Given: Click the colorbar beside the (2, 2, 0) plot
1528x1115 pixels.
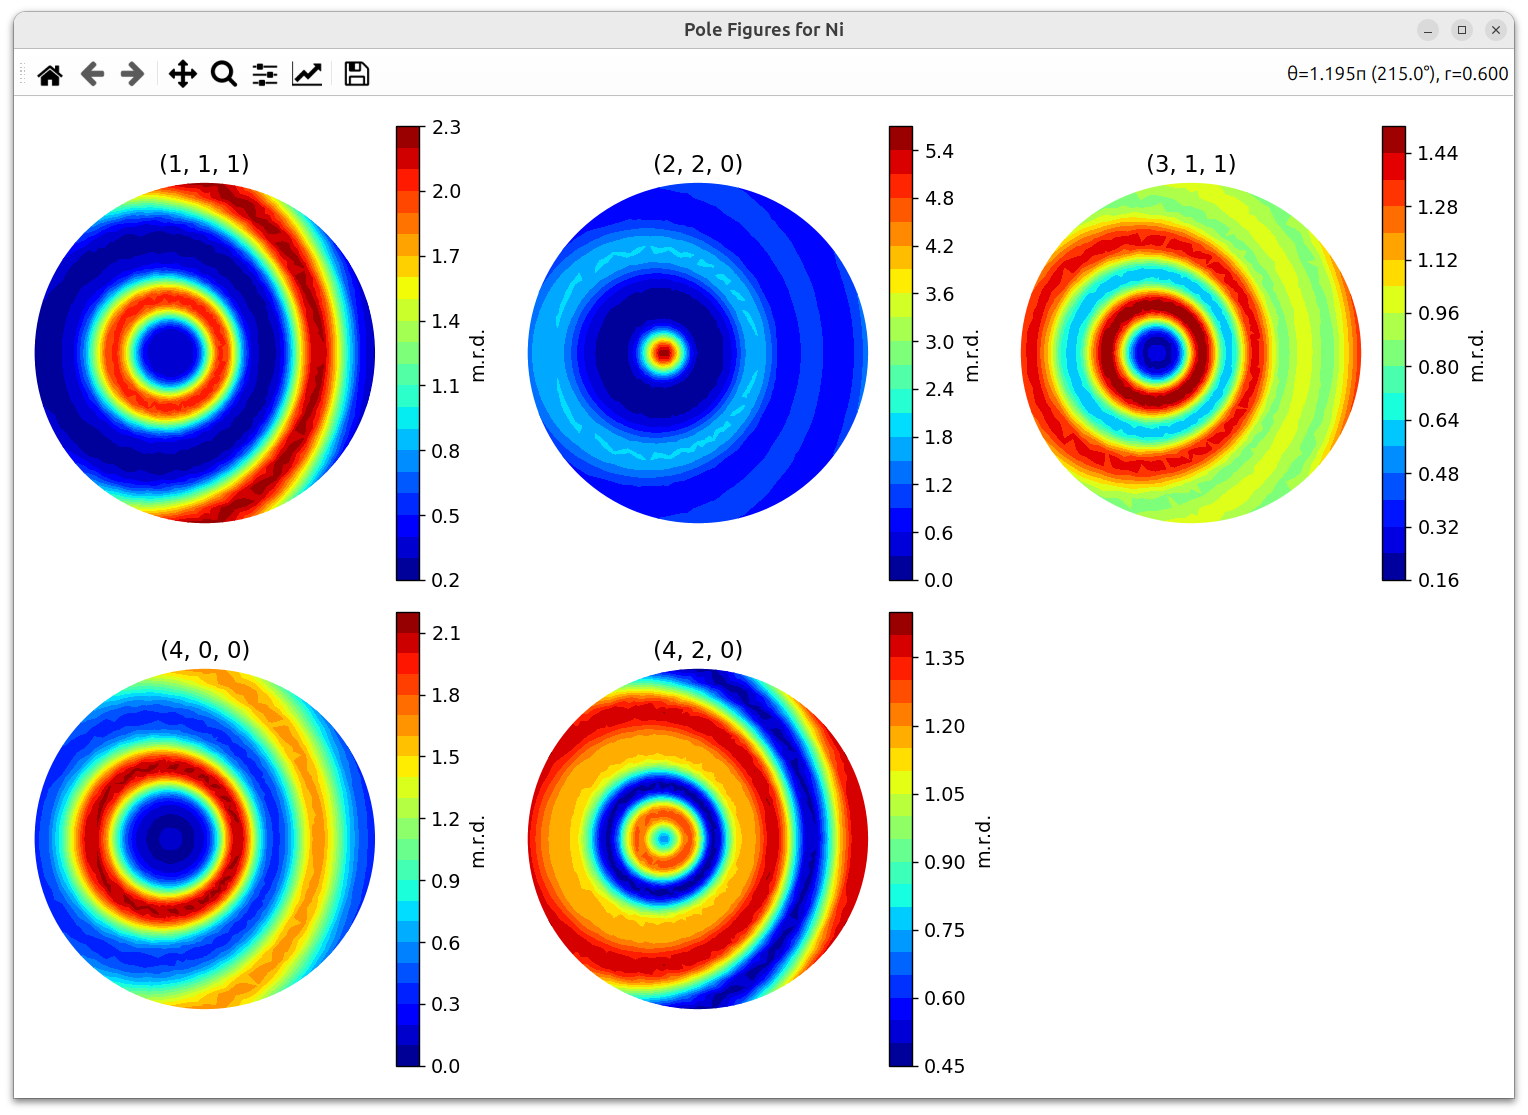Looking at the screenshot, I should pos(901,353).
